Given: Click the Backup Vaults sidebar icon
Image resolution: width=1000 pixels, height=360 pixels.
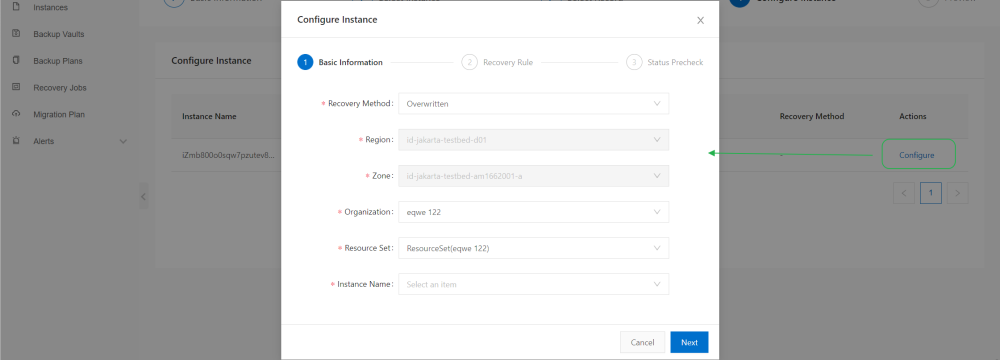Looking at the screenshot, I should pyautogui.click(x=17, y=33).
